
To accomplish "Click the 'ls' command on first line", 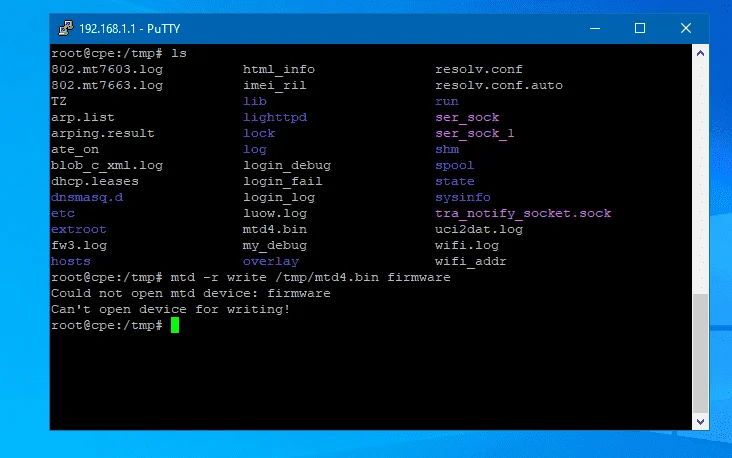I will pyautogui.click(x=179, y=53).
